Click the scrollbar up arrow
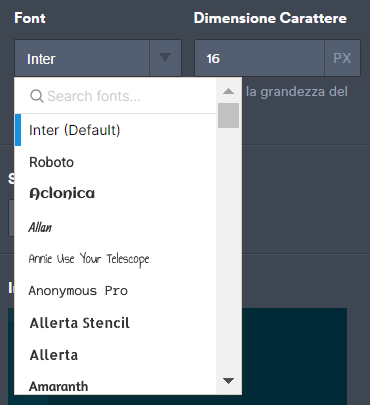Screen dimensions: 370x405 coord(228,91)
